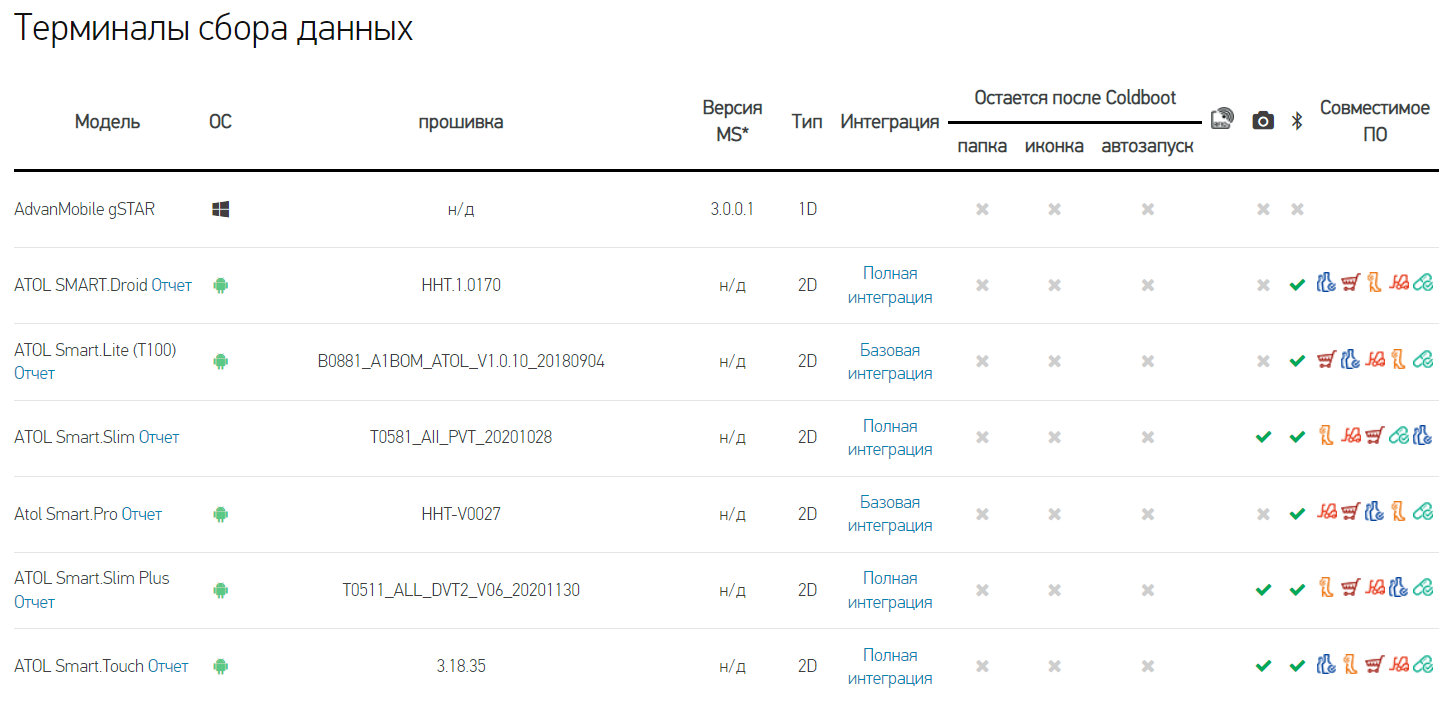Open Базовая интеграция link for Atol Smart.Pro

tap(890, 514)
